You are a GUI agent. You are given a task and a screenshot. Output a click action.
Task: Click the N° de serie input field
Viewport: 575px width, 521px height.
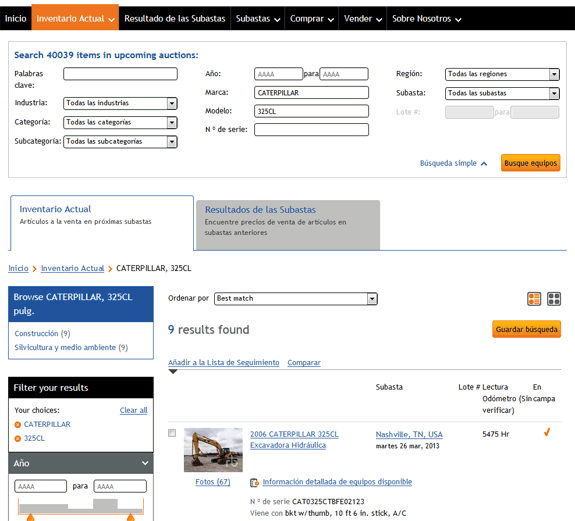[x=311, y=129]
